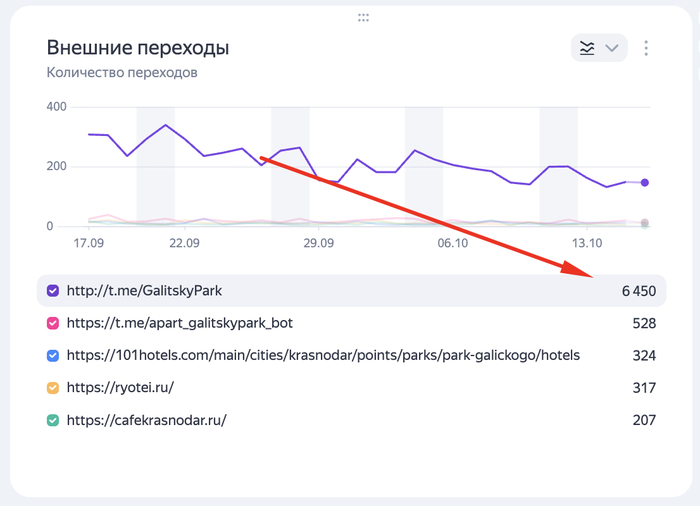Click the line chart type icon

pos(587,48)
